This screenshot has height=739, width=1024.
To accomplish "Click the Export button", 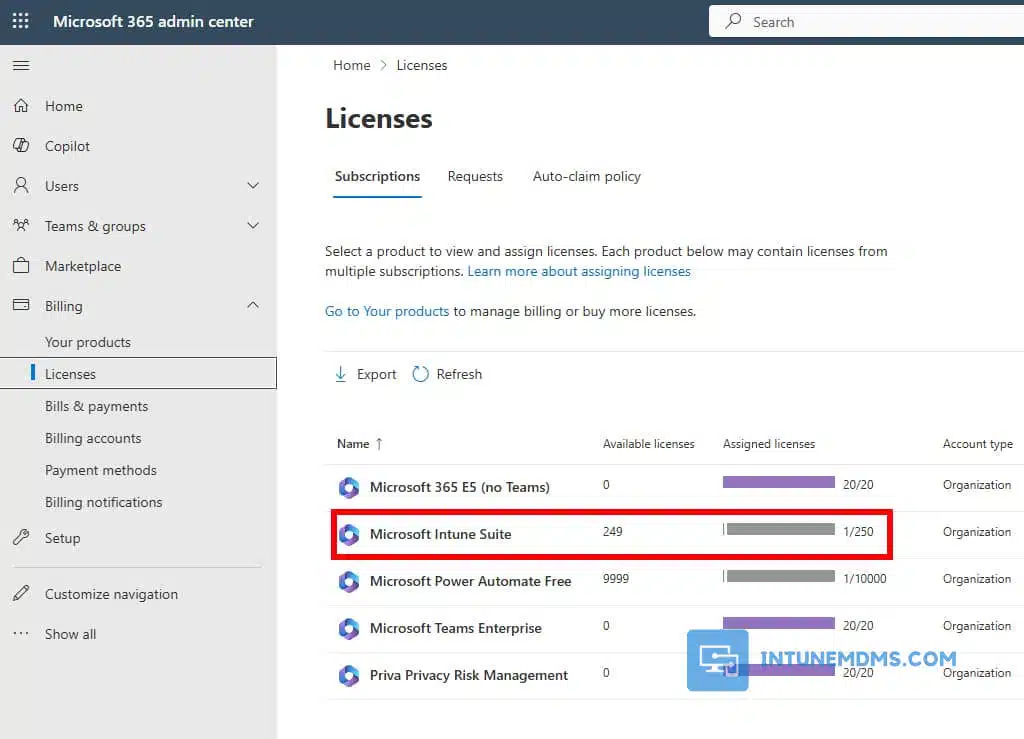I will click(366, 374).
